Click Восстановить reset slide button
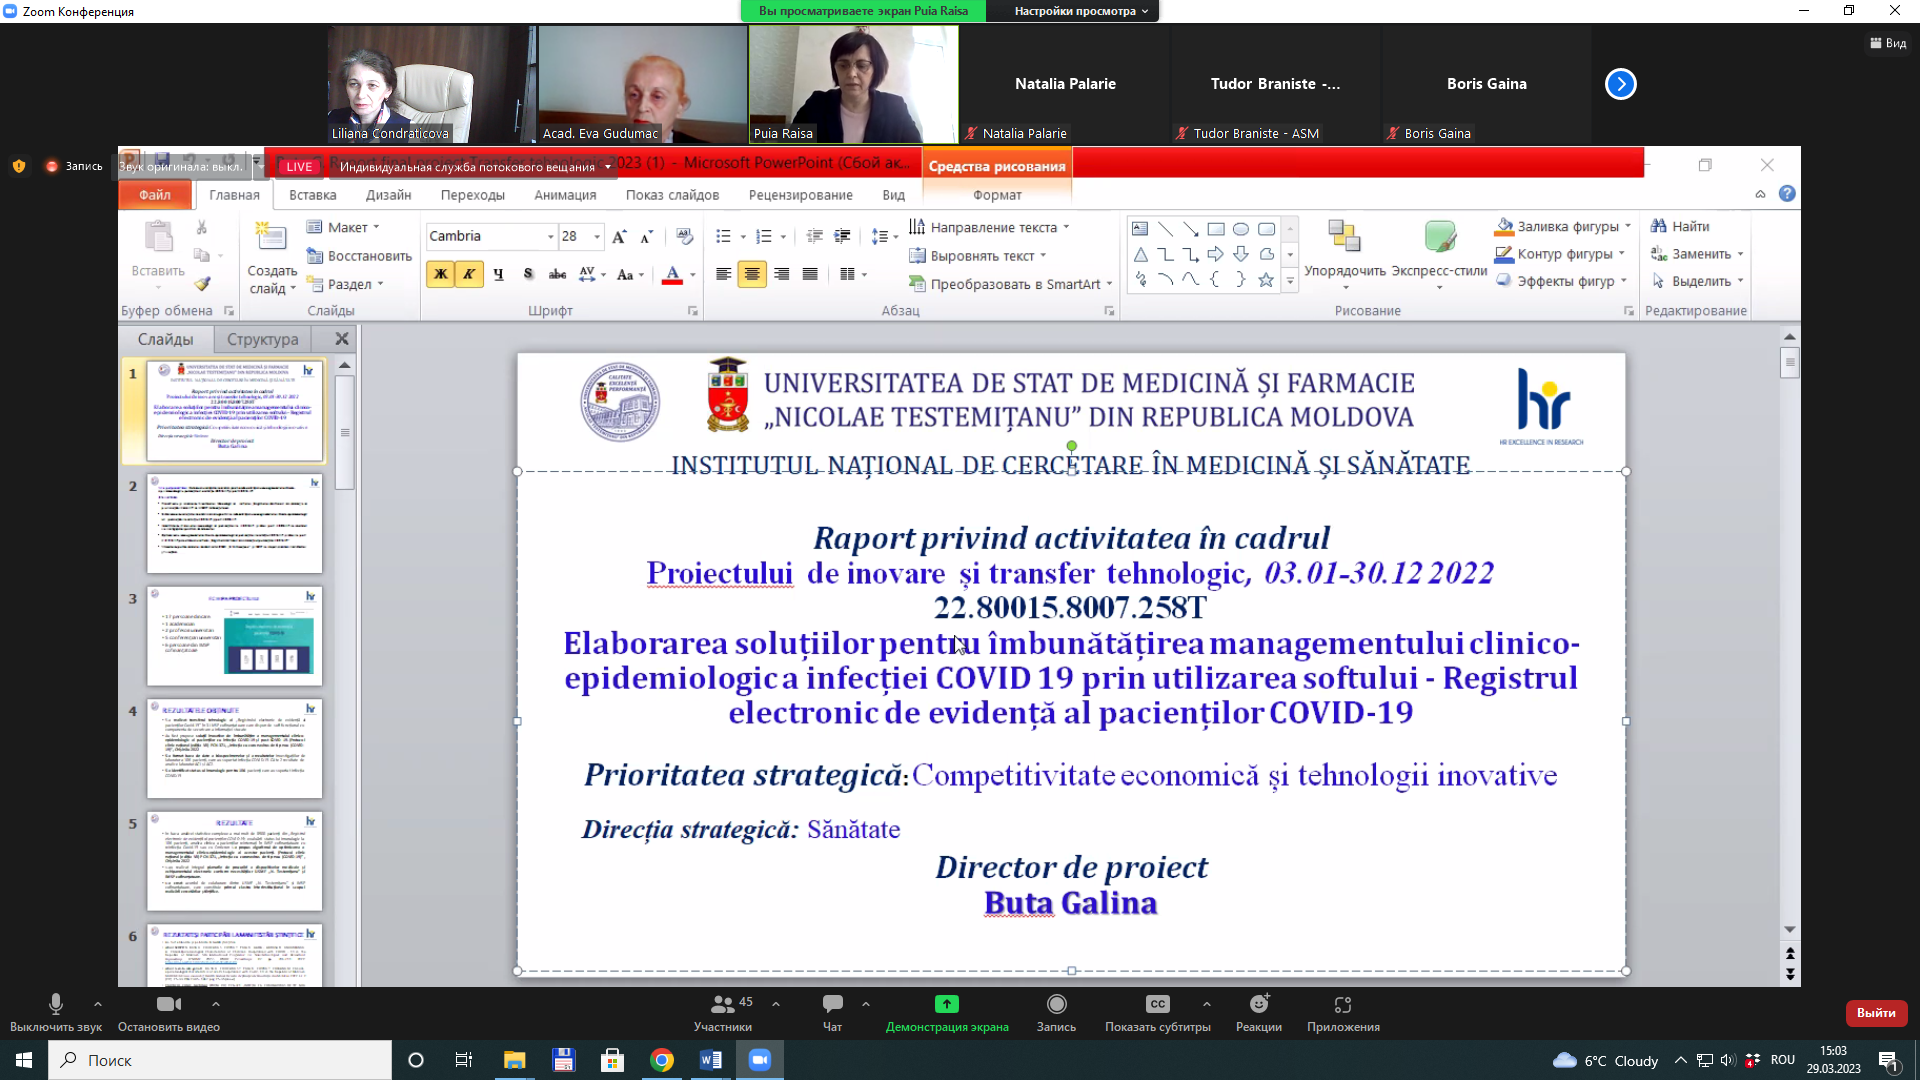The width and height of the screenshot is (1920, 1080). coord(359,256)
